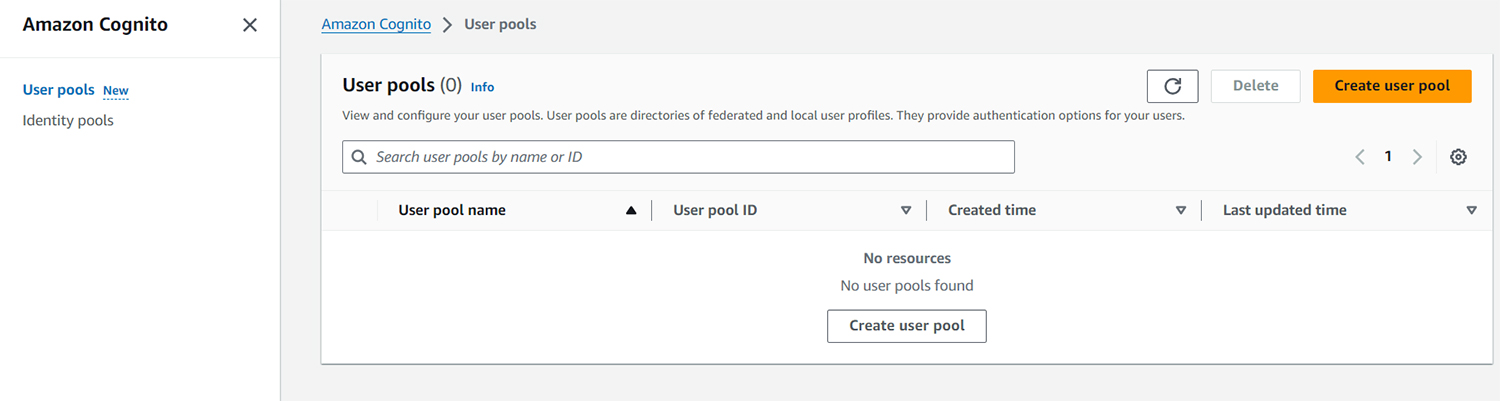Sort by Created time column arrow
1500x401 pixels.
pos(1181,210)
